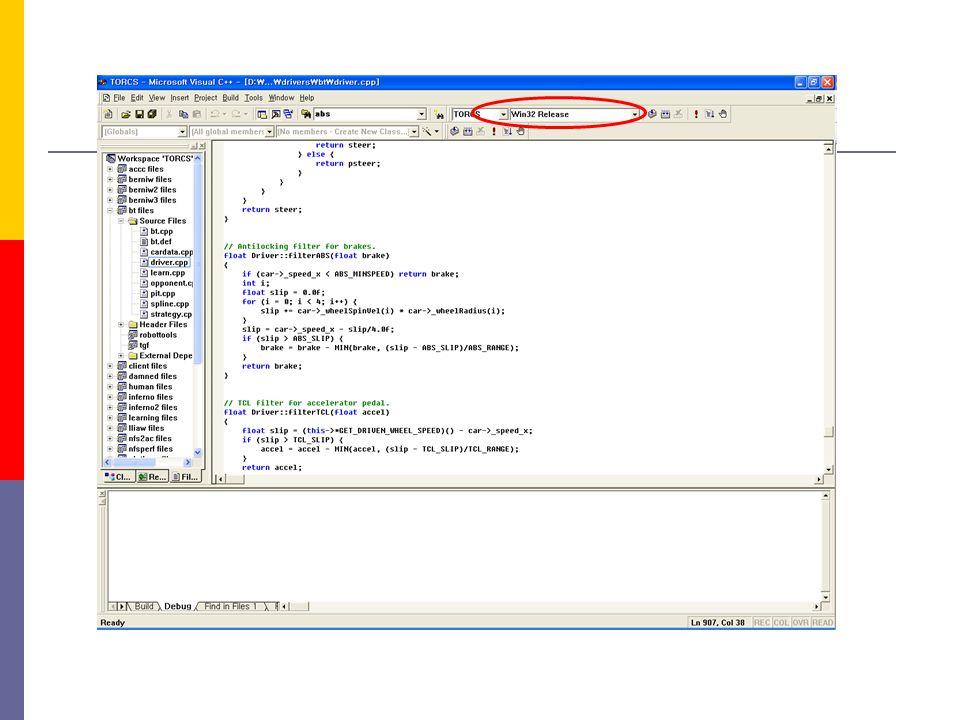The image size is (960, 720).
Task: Select Workspace 'TORCS' root node
Action: [155, 158]
